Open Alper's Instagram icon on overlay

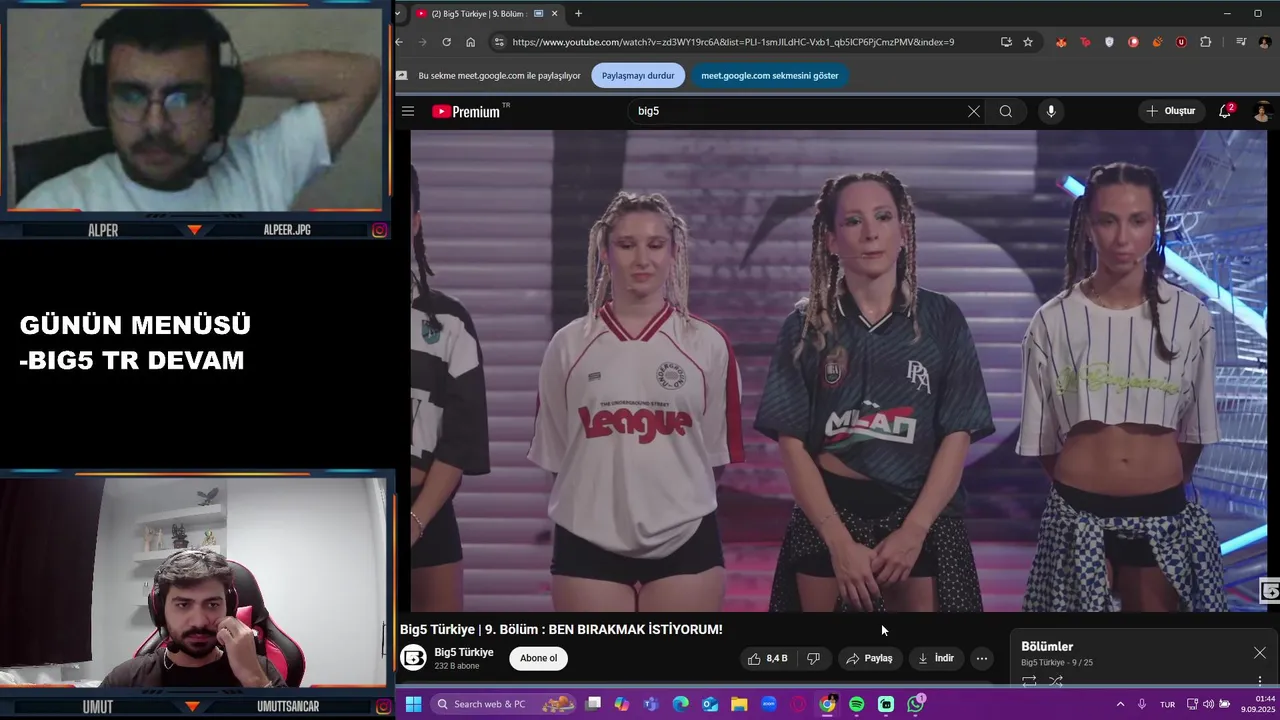pos(379,230)
